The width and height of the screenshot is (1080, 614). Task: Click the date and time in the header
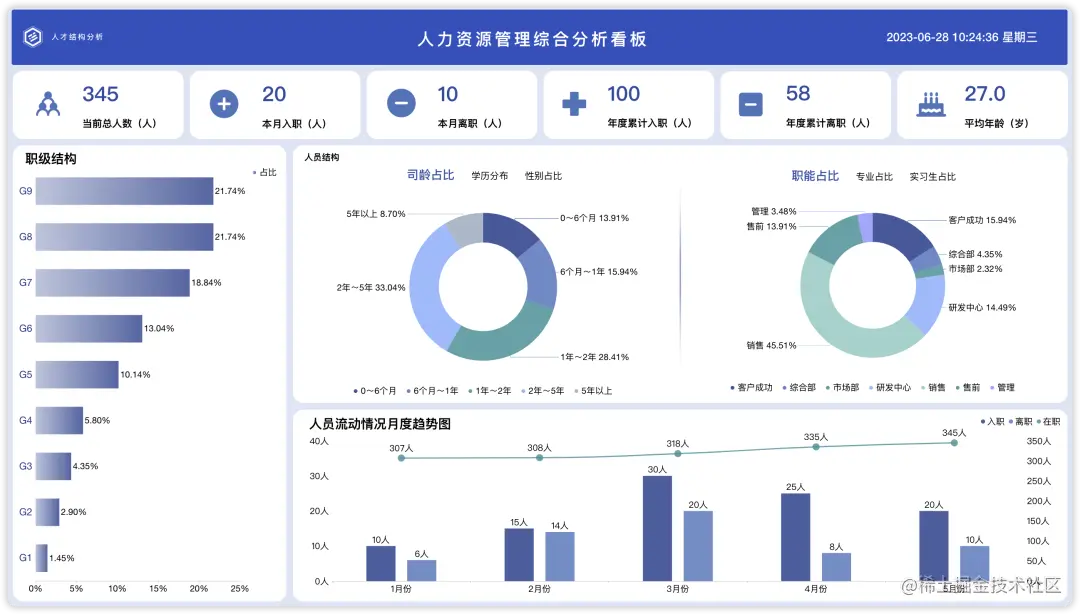click(x=962, y=37)
